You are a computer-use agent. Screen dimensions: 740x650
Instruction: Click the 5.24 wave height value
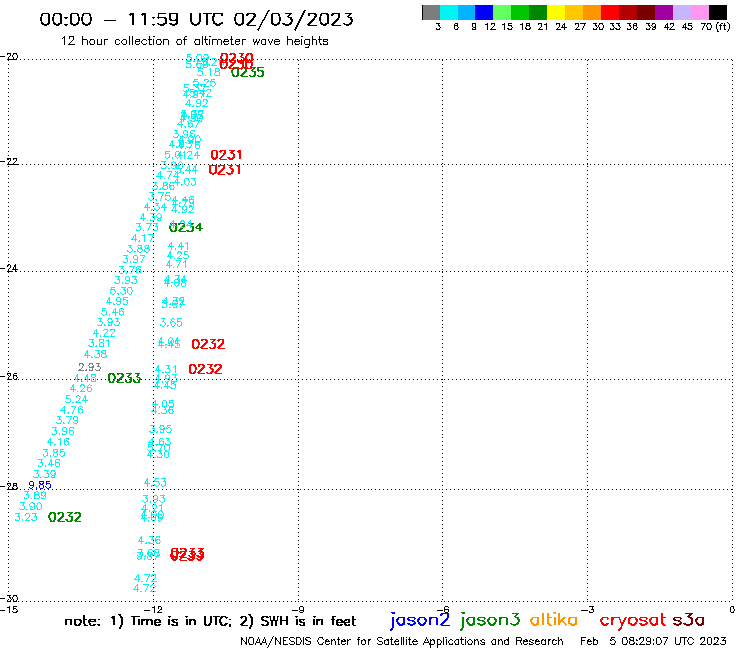pyautogui.click(x=76, y=399)
